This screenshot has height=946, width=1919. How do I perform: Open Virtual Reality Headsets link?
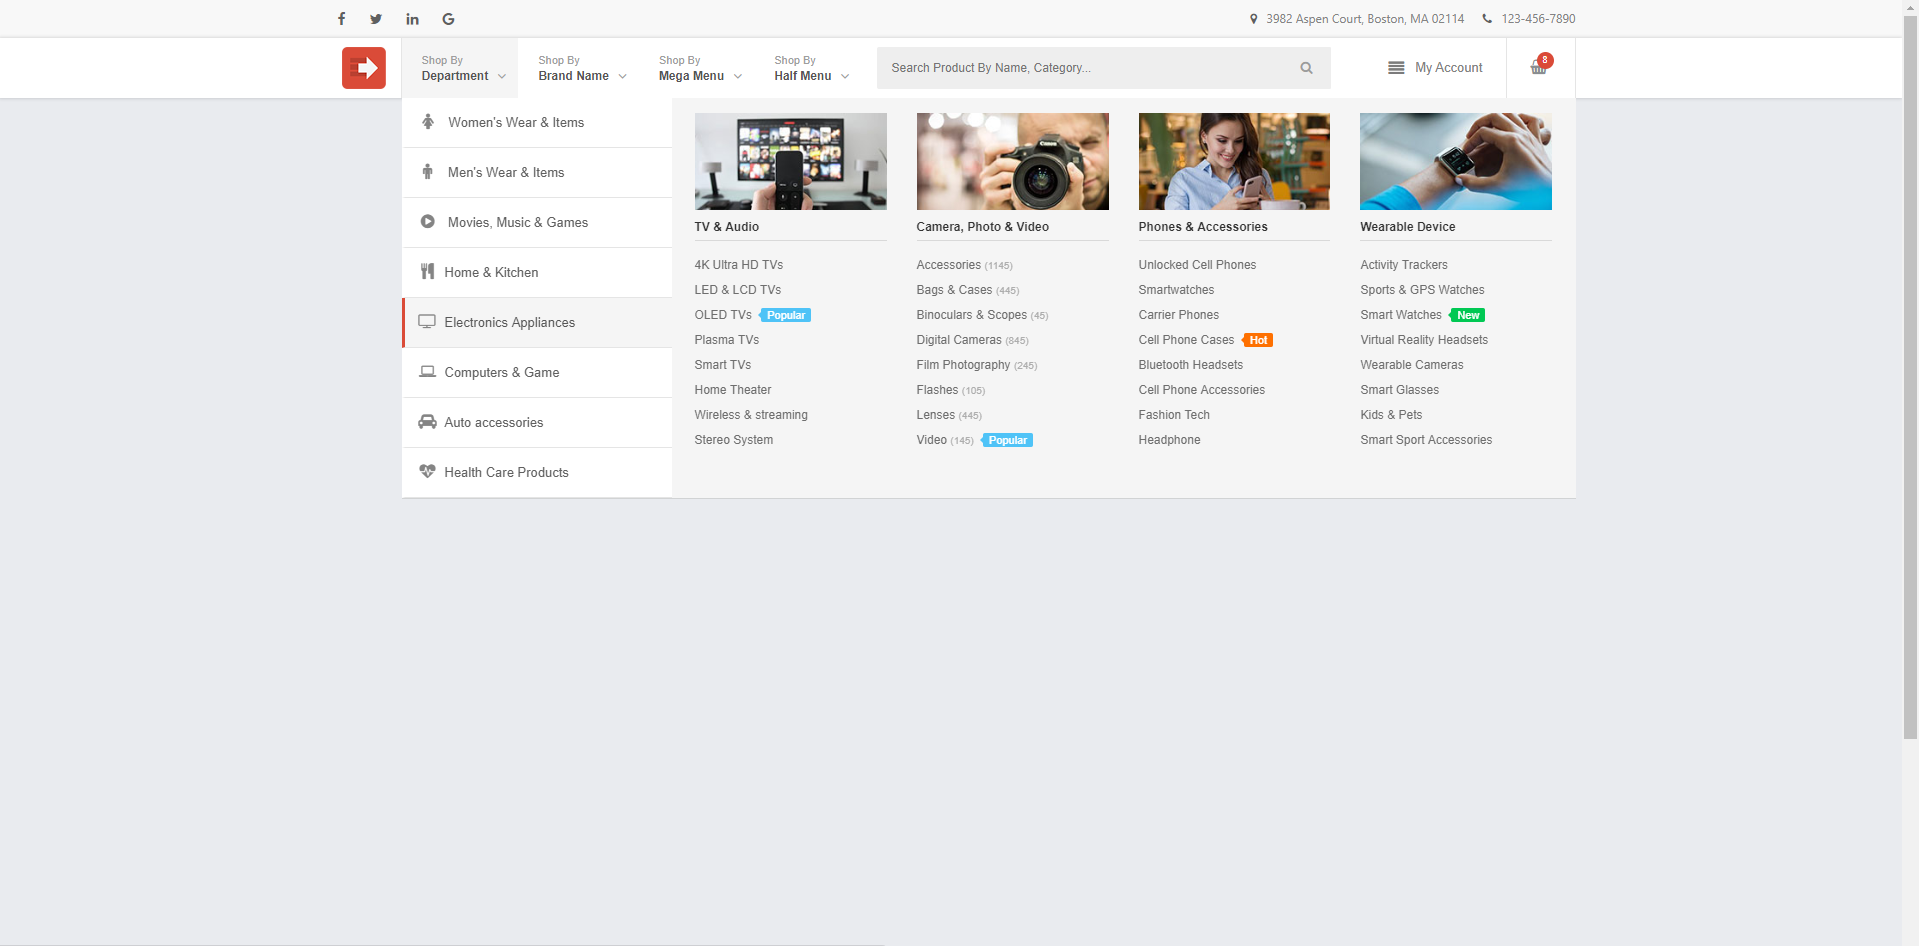coord(1424,340)
